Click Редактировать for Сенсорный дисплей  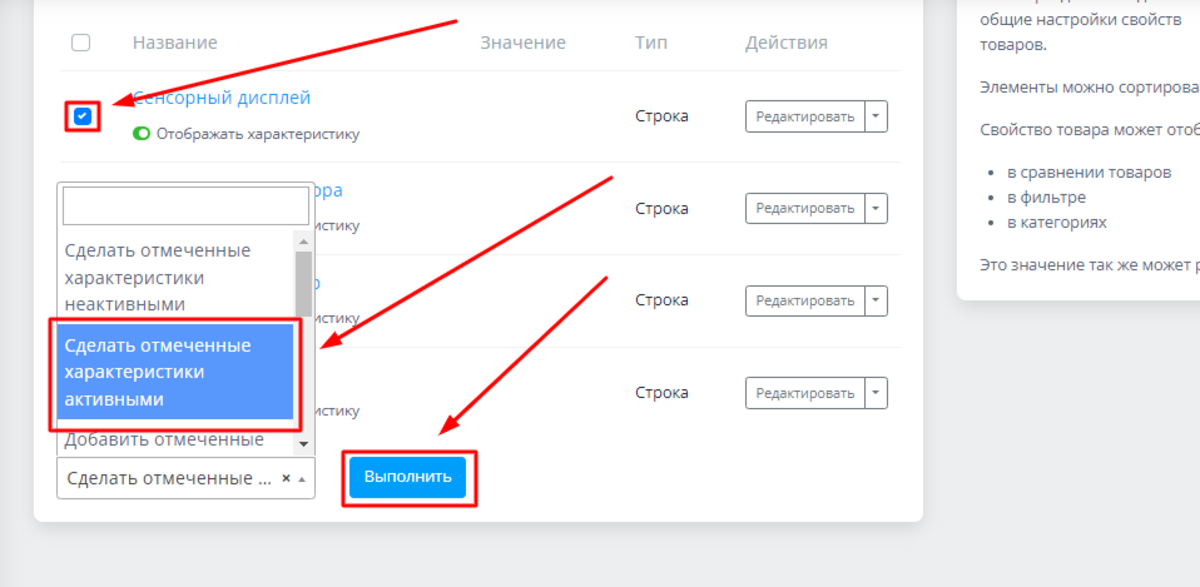[x=805, y=117]
